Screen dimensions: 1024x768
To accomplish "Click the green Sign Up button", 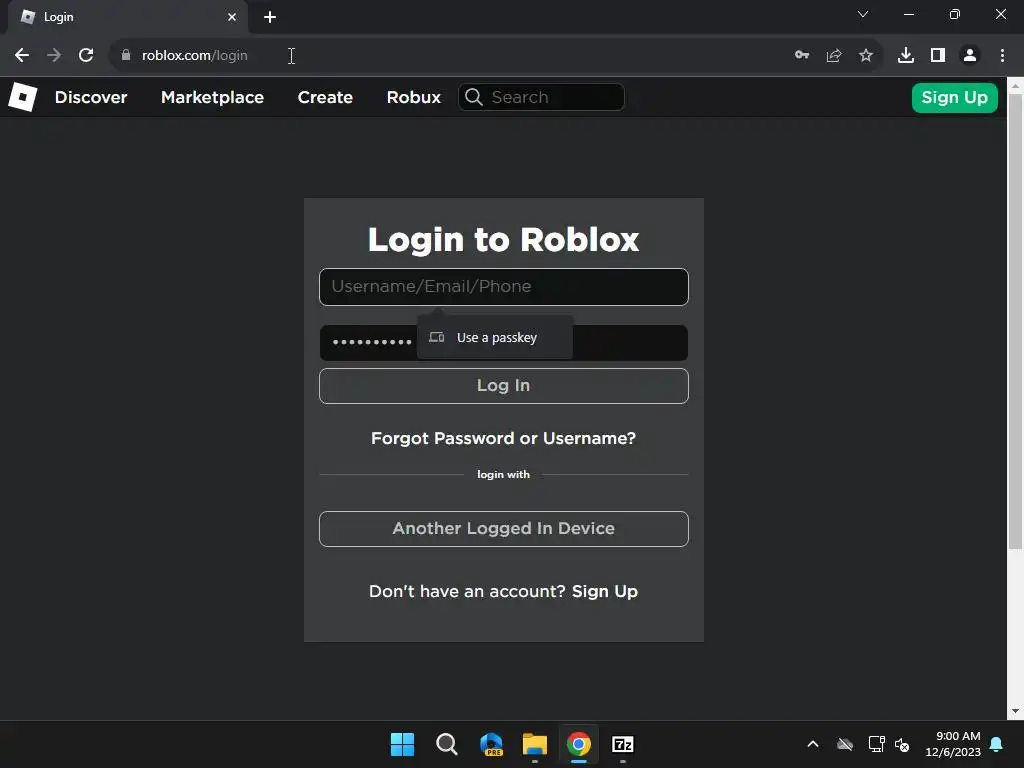I will pyautogui.click(x=954, y=97).
